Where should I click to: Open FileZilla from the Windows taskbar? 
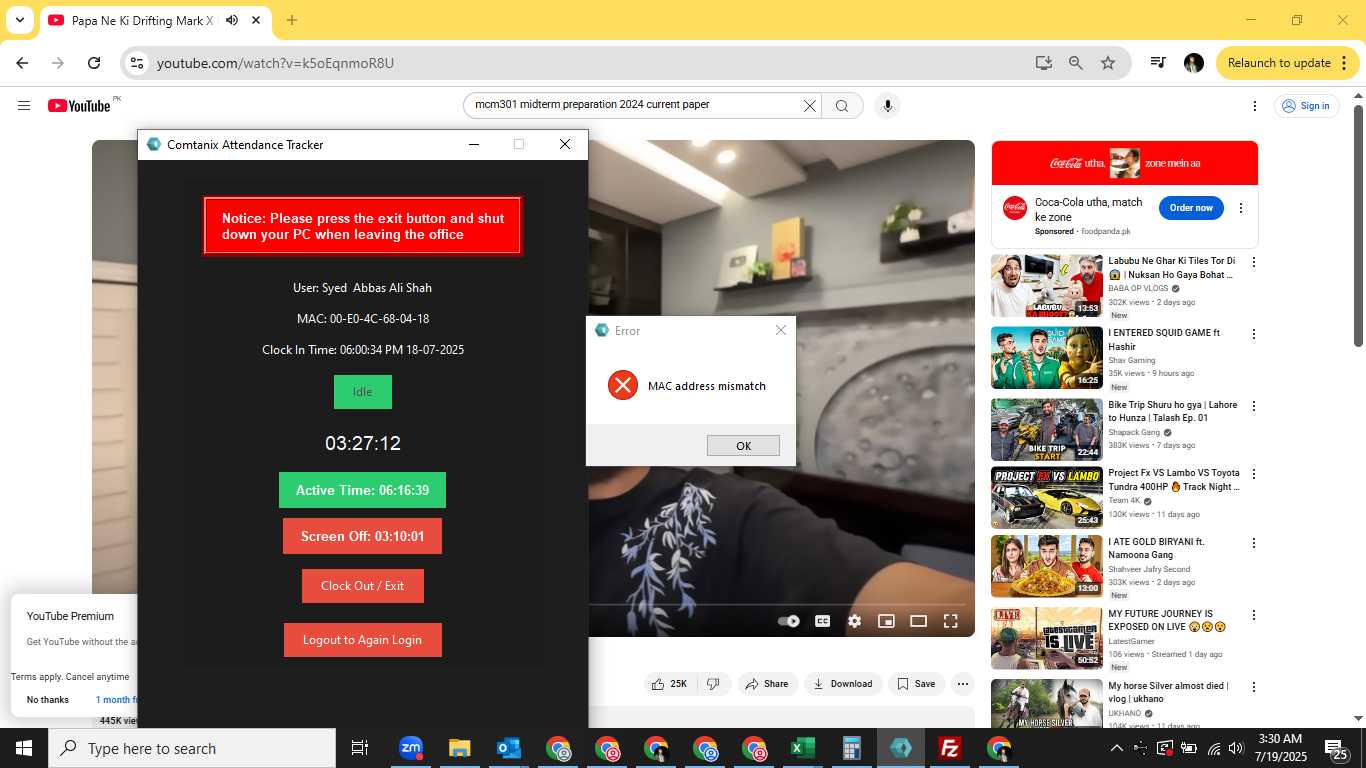pyautogui.click(x=950, y=748)
